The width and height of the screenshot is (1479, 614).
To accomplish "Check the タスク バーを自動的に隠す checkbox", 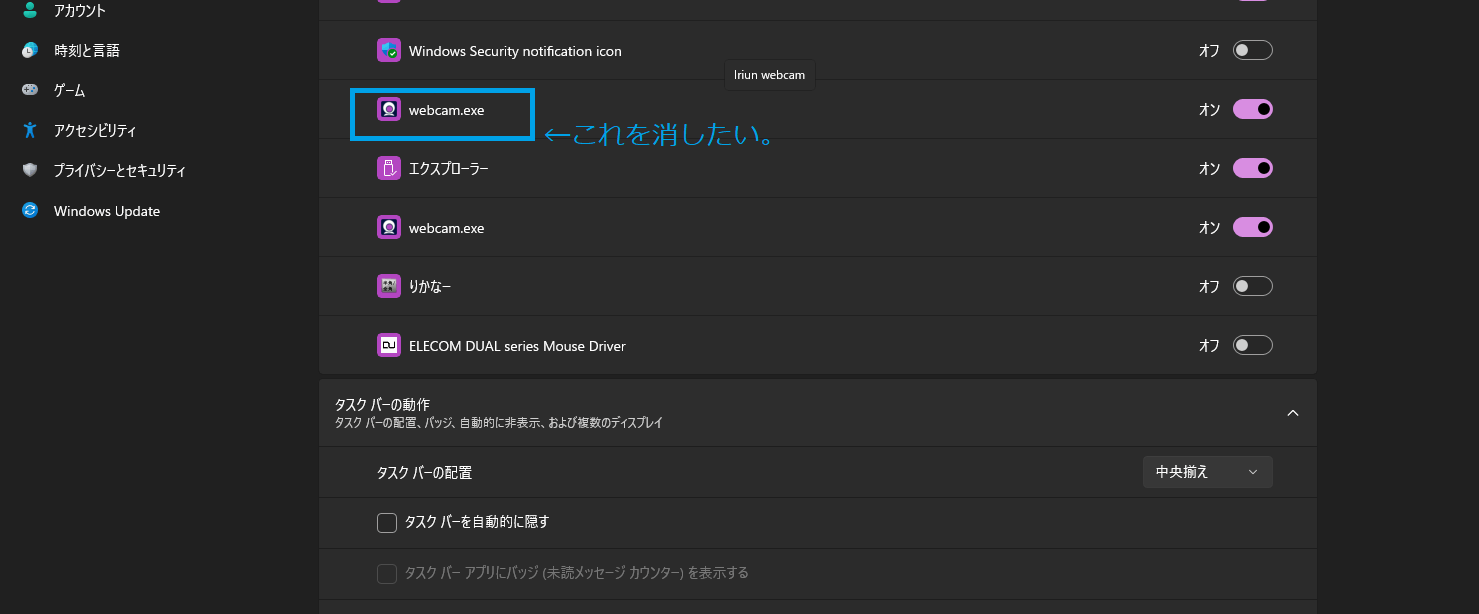I will tap(387, 522).
